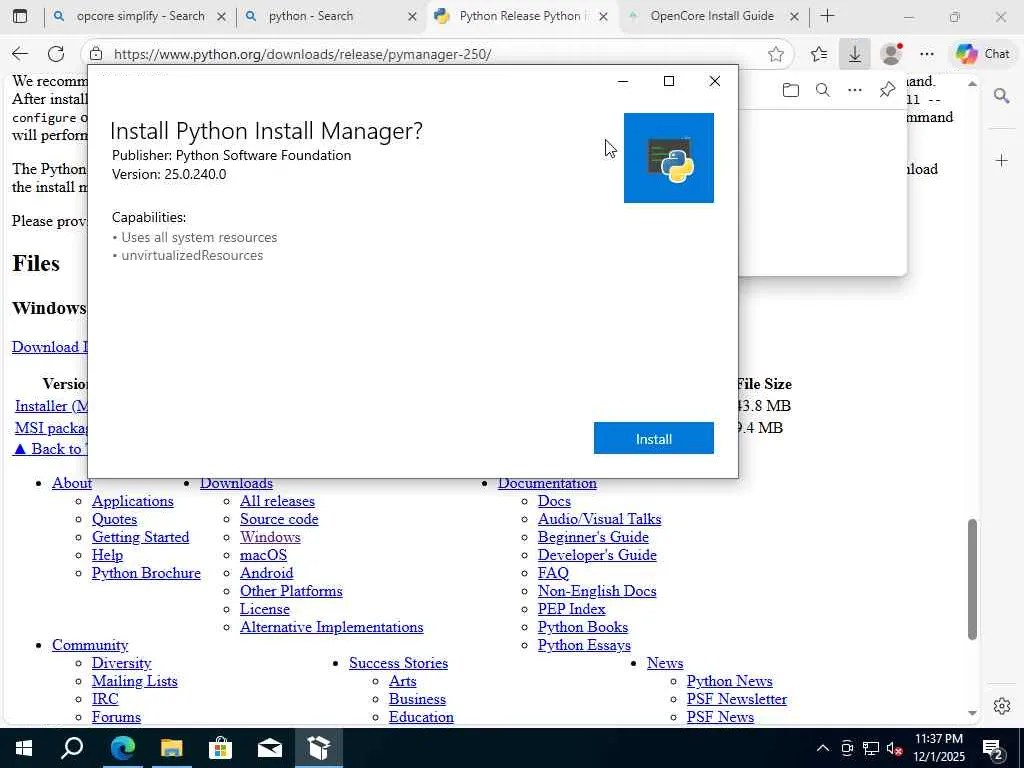Open downloads folder icon in downloads panel
The width and height of the screenshot is (1024, 768).
click(790, 90)
